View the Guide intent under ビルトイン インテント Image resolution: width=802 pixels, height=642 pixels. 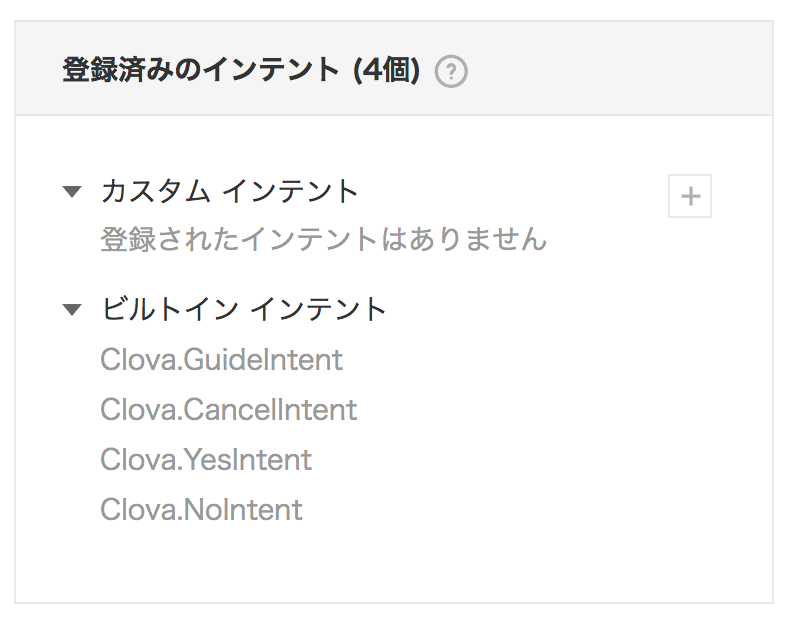[x=221, y=360]
